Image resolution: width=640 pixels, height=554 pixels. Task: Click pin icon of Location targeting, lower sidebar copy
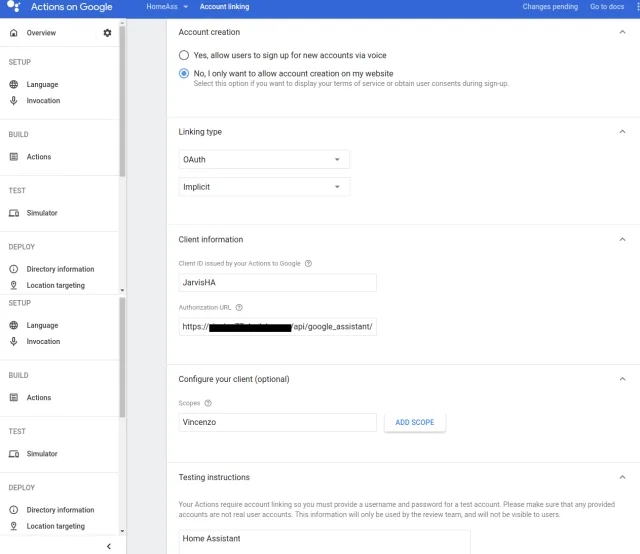[x=13, y=526]
